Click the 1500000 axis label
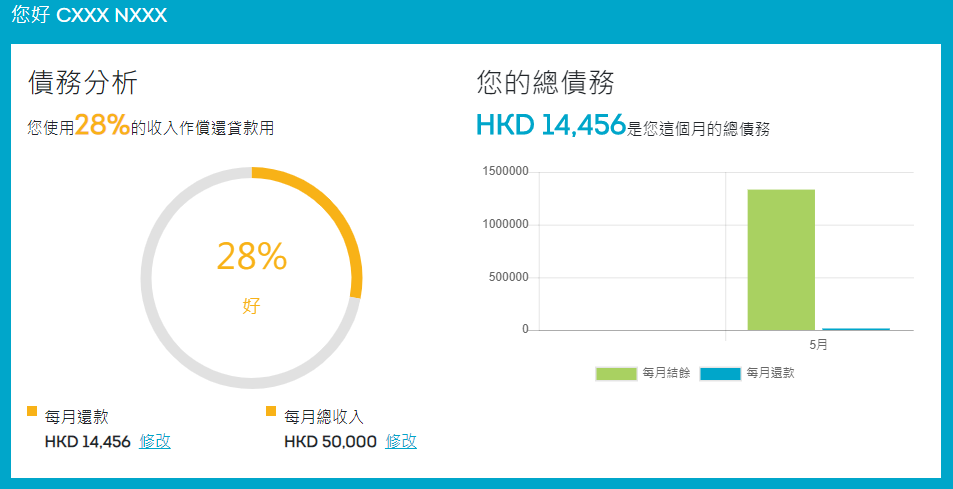This screenshot has height=489, width=953. coord(506,172)
